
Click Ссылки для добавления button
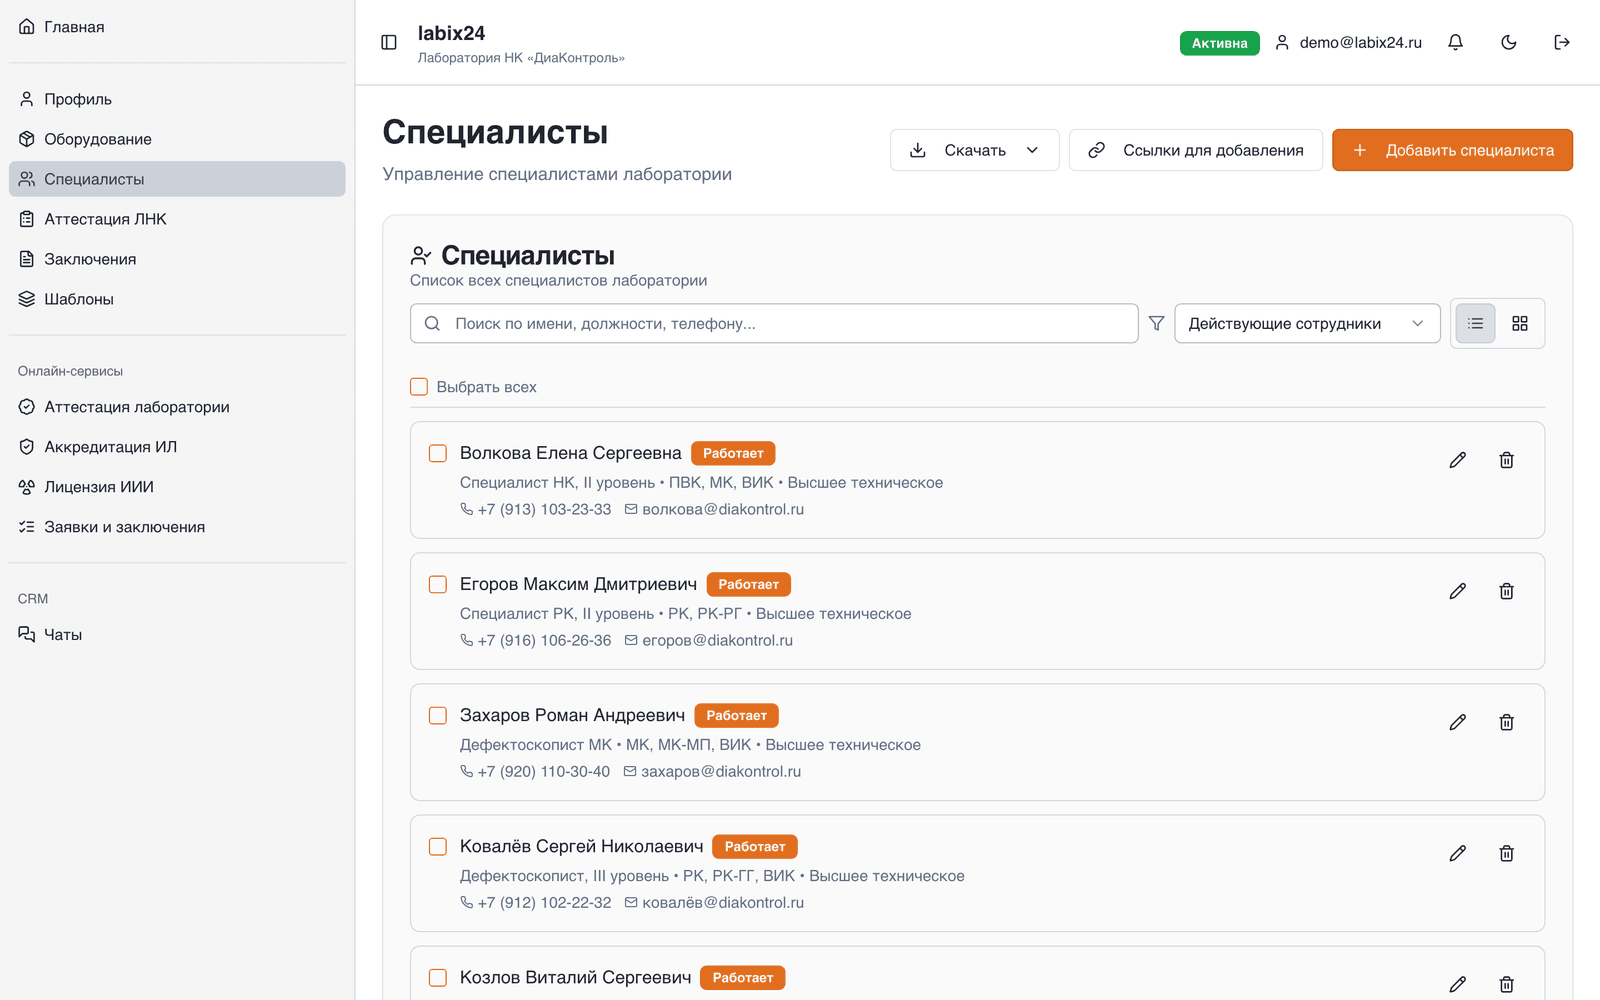[x=1196, y=150]
